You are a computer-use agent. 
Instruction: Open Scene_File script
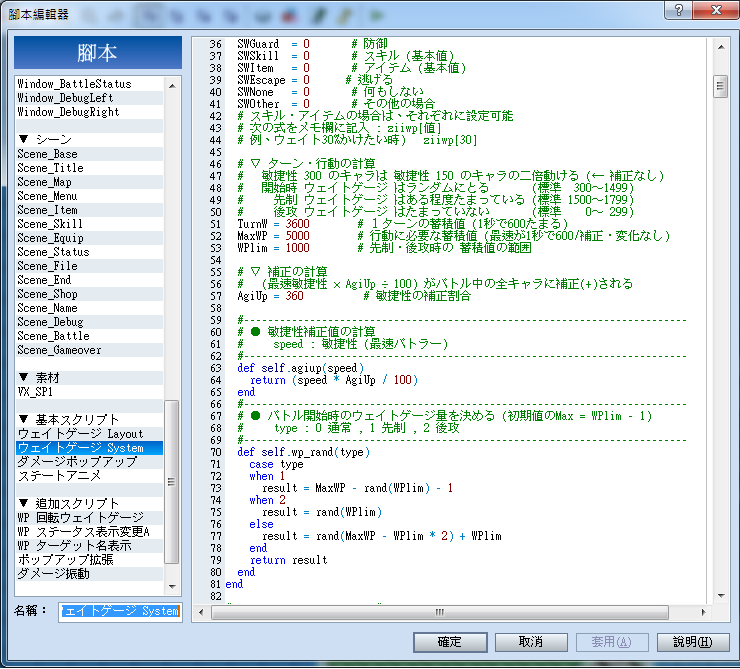point(89,266)
